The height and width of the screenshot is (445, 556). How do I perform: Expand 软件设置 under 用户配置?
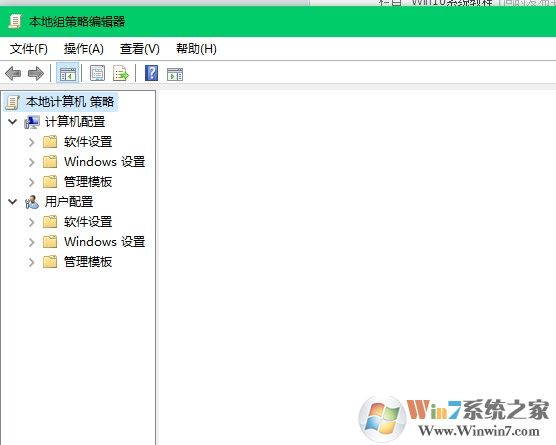pyautogui.click(x=32, y=222)
